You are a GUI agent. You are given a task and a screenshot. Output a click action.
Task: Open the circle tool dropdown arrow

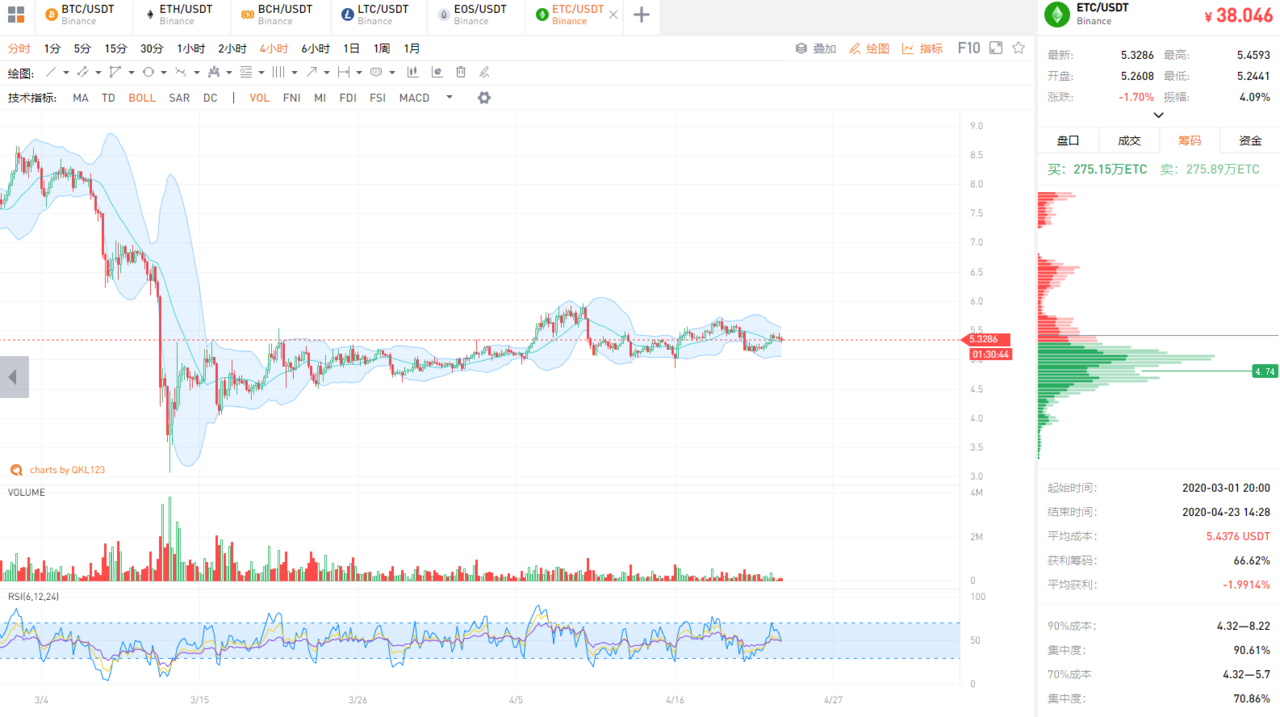tap(164, 72)
